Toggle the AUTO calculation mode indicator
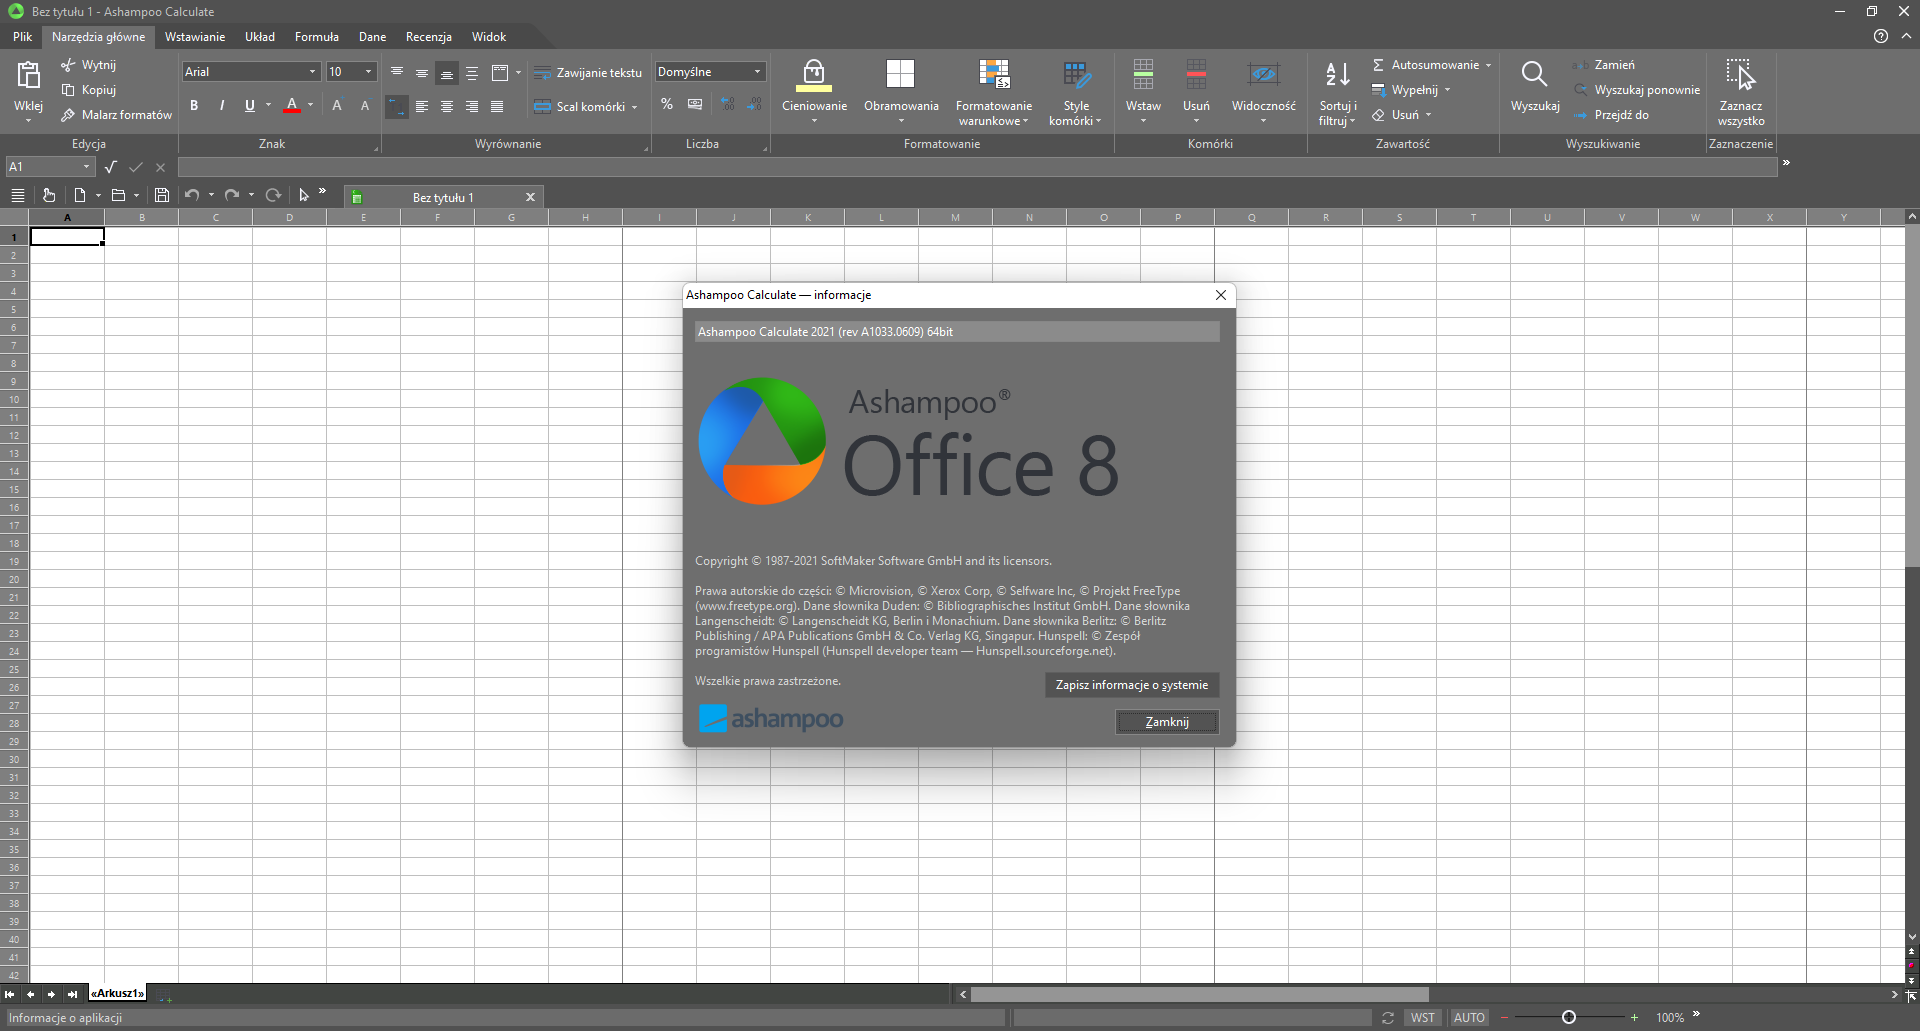Image resolution: width=1920 pixels, height=1031 pixels. click(x=1469, y=1018)
